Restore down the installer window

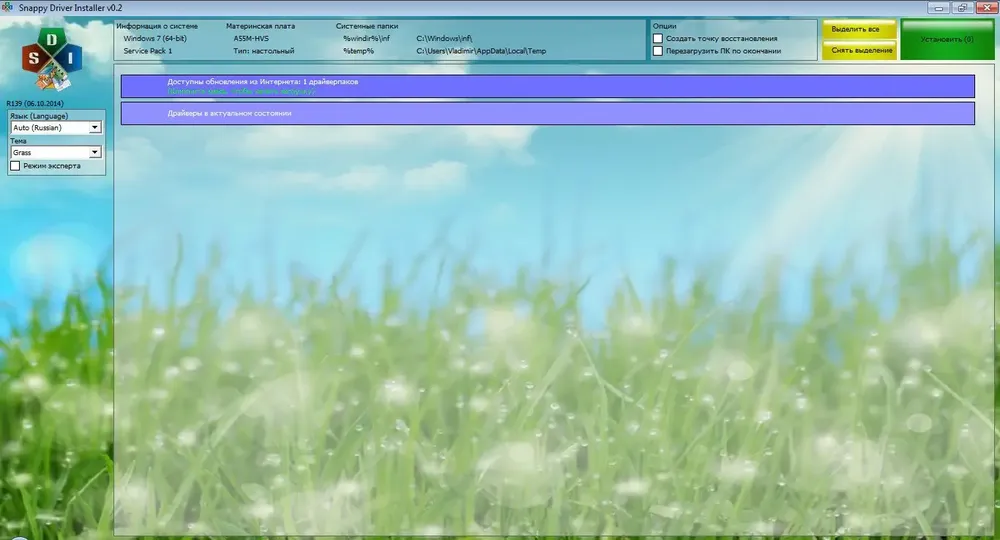click(961, 7)
